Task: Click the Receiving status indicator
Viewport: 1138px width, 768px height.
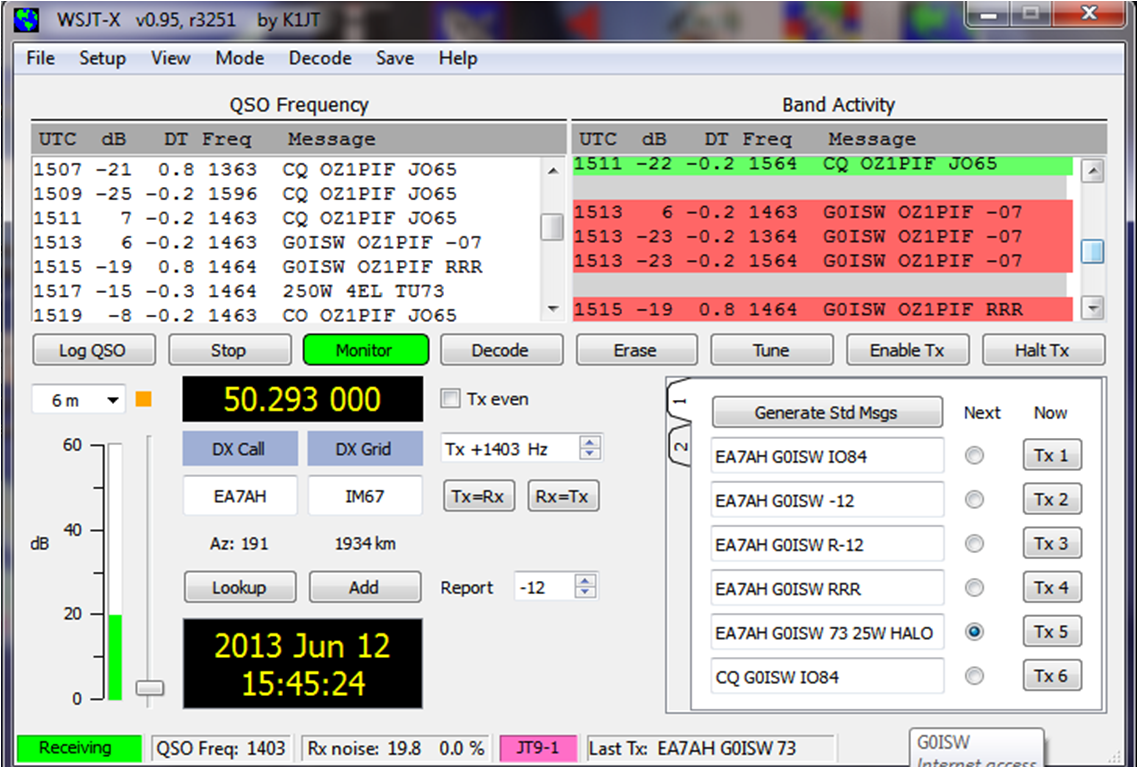Action: pyautogui.click(x=78, y=748)
